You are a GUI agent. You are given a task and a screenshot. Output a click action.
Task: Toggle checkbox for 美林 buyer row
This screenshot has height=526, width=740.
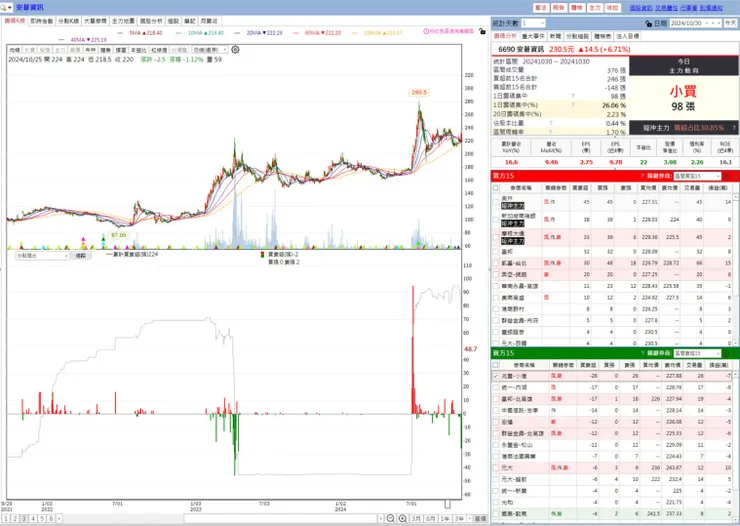(x=496, y=202)
